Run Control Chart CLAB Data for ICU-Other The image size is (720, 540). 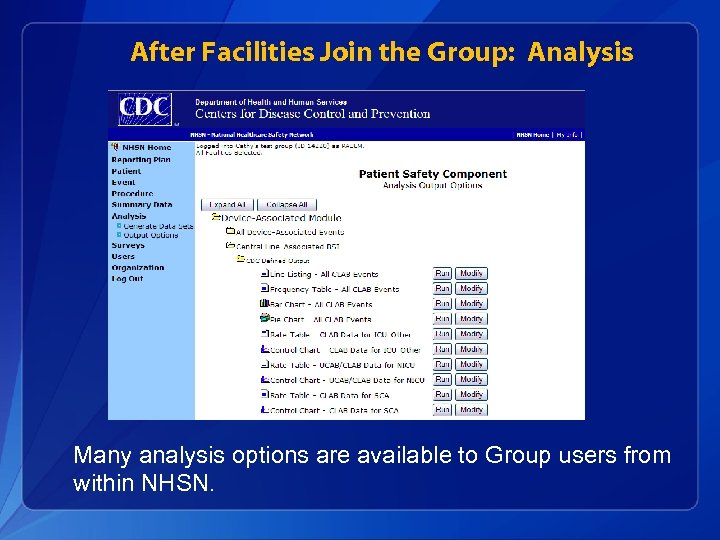pos(442,349)
